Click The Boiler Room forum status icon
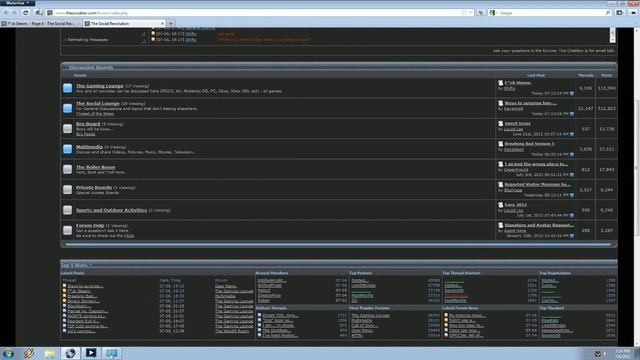Image resolution: width=640 pixels, height=360 pixels. [x=68, y=169]
